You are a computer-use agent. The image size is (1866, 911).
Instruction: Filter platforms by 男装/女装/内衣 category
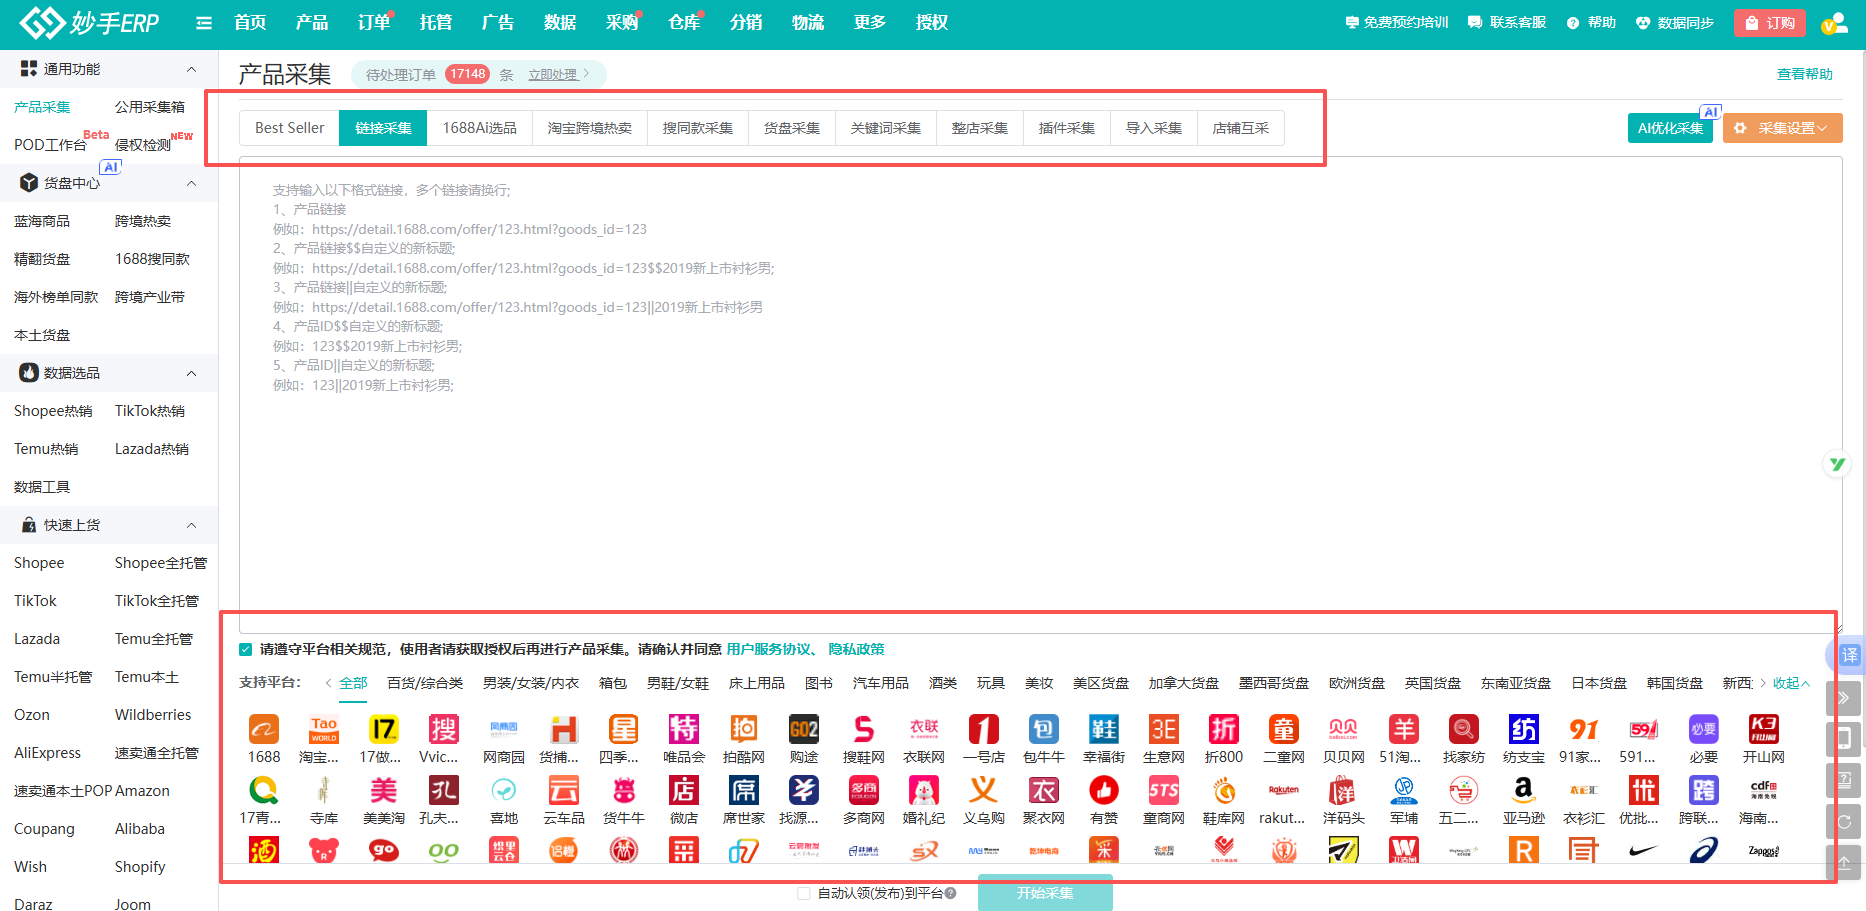point(531,683)
